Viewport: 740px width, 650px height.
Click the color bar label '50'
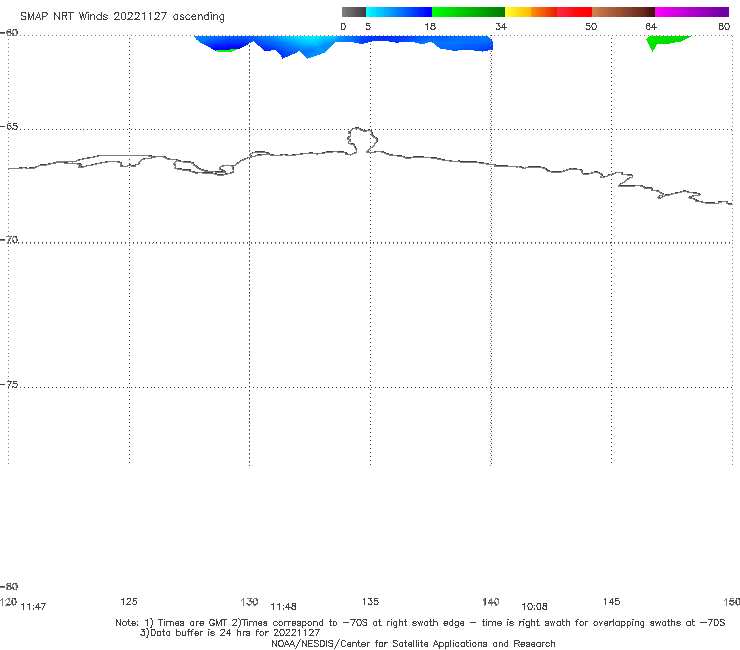coord(591,27)
